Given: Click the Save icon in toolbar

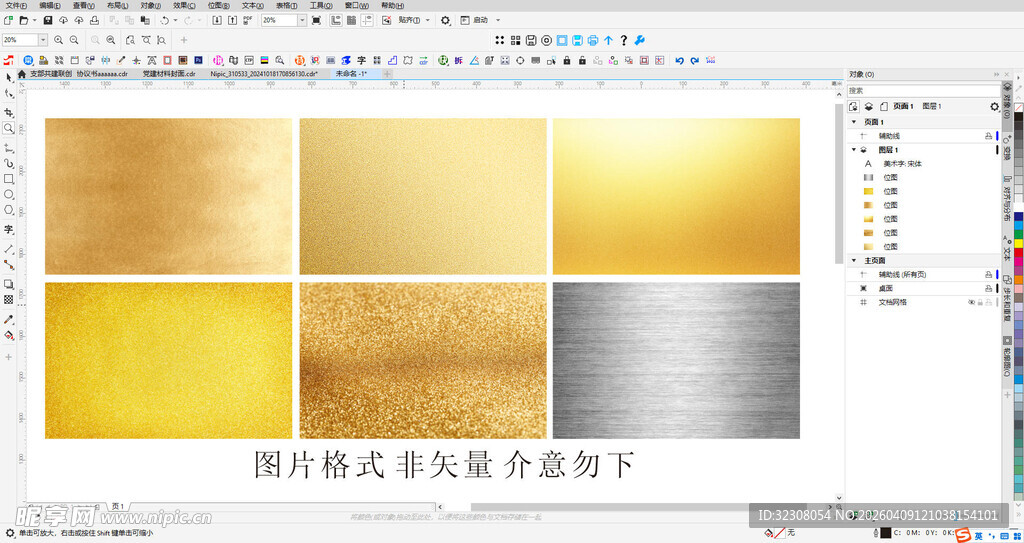Looking at the screenshot, I should [x=48, y=20].
